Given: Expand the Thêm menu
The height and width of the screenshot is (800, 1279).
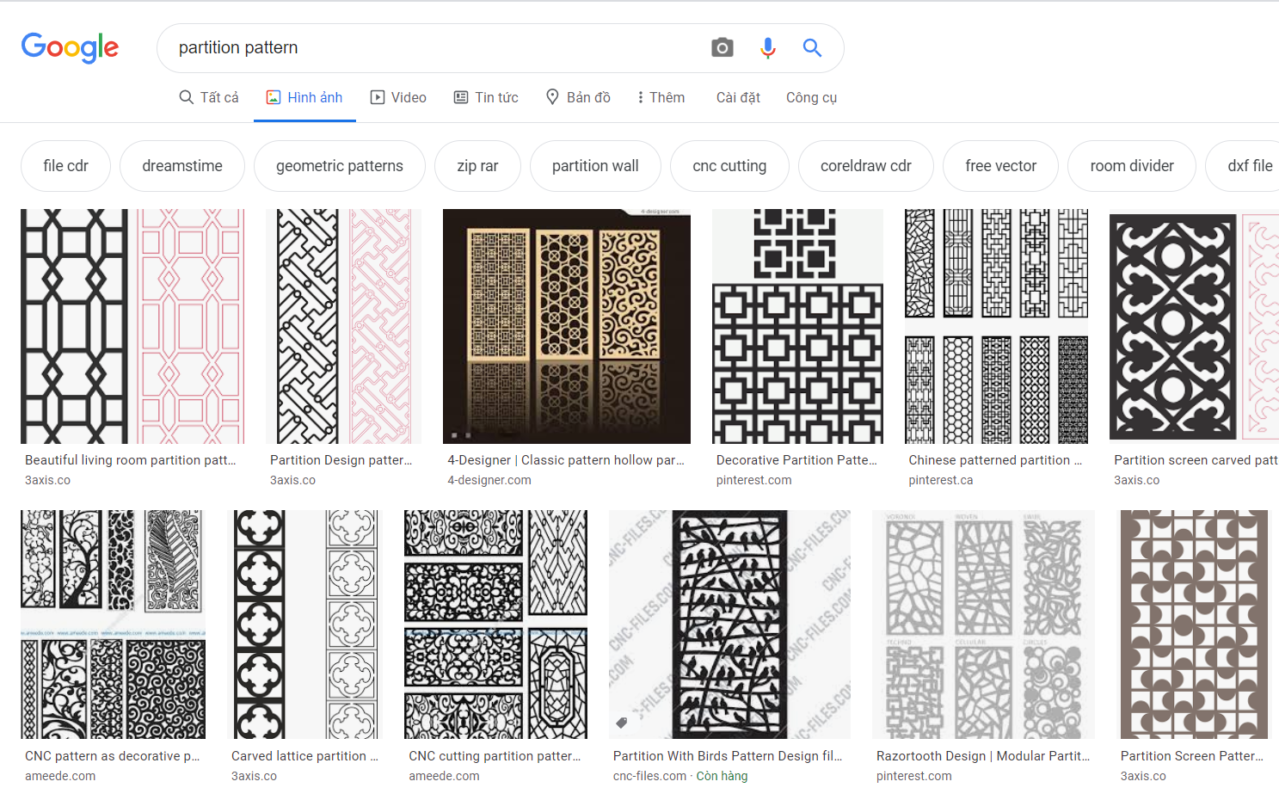Looking at the screenshot, I should click(660, 96).
